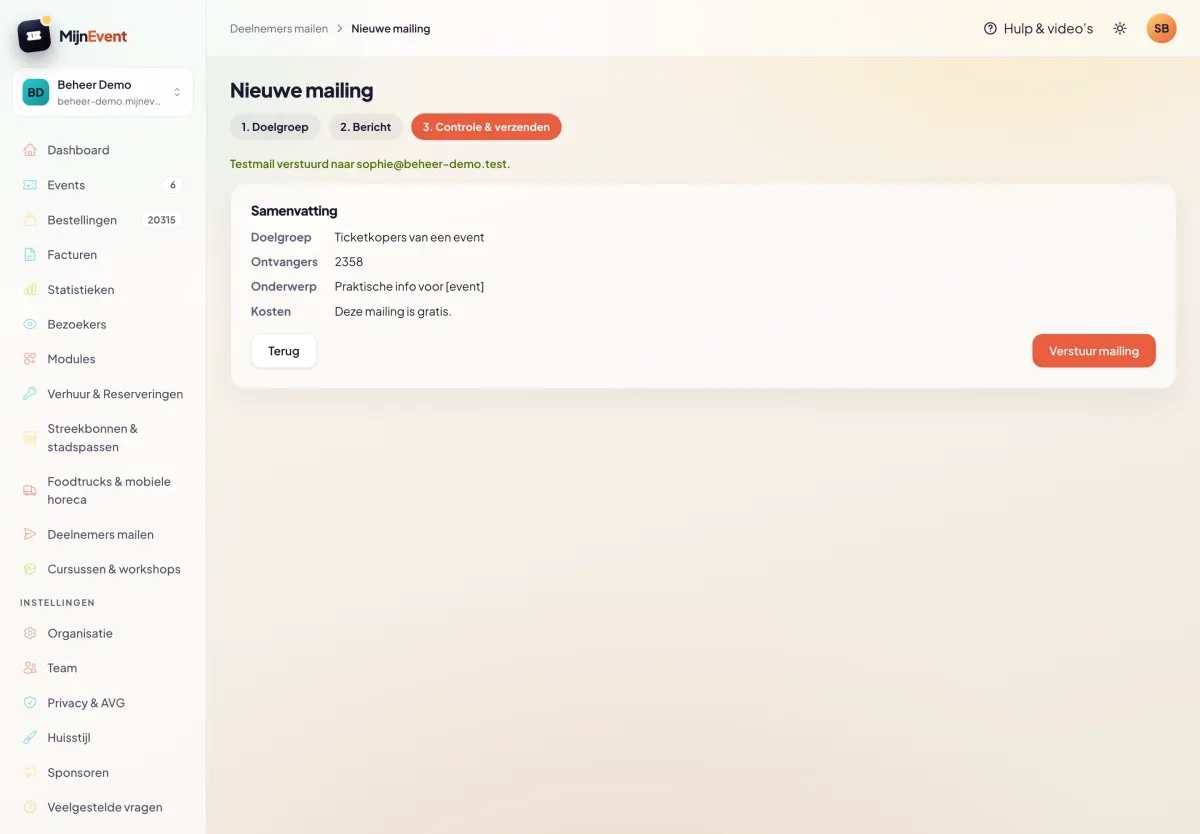Open the Modules grid icon

(x=30, y=359)
